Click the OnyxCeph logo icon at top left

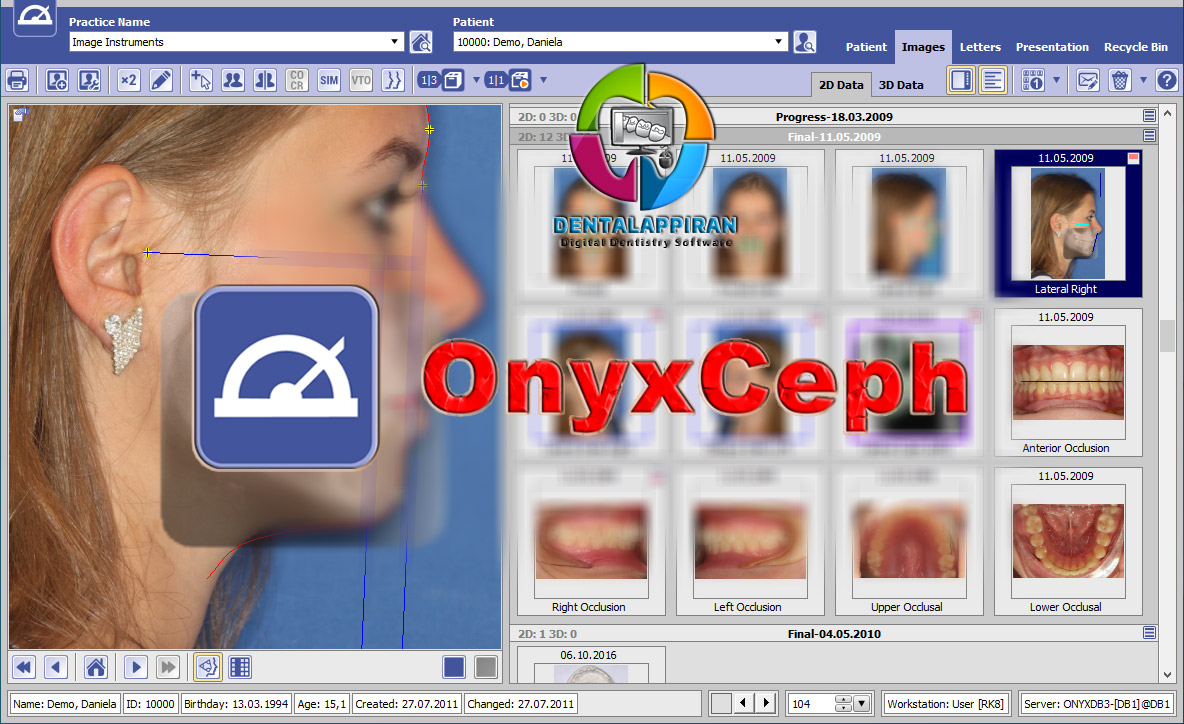click(35, 17)
